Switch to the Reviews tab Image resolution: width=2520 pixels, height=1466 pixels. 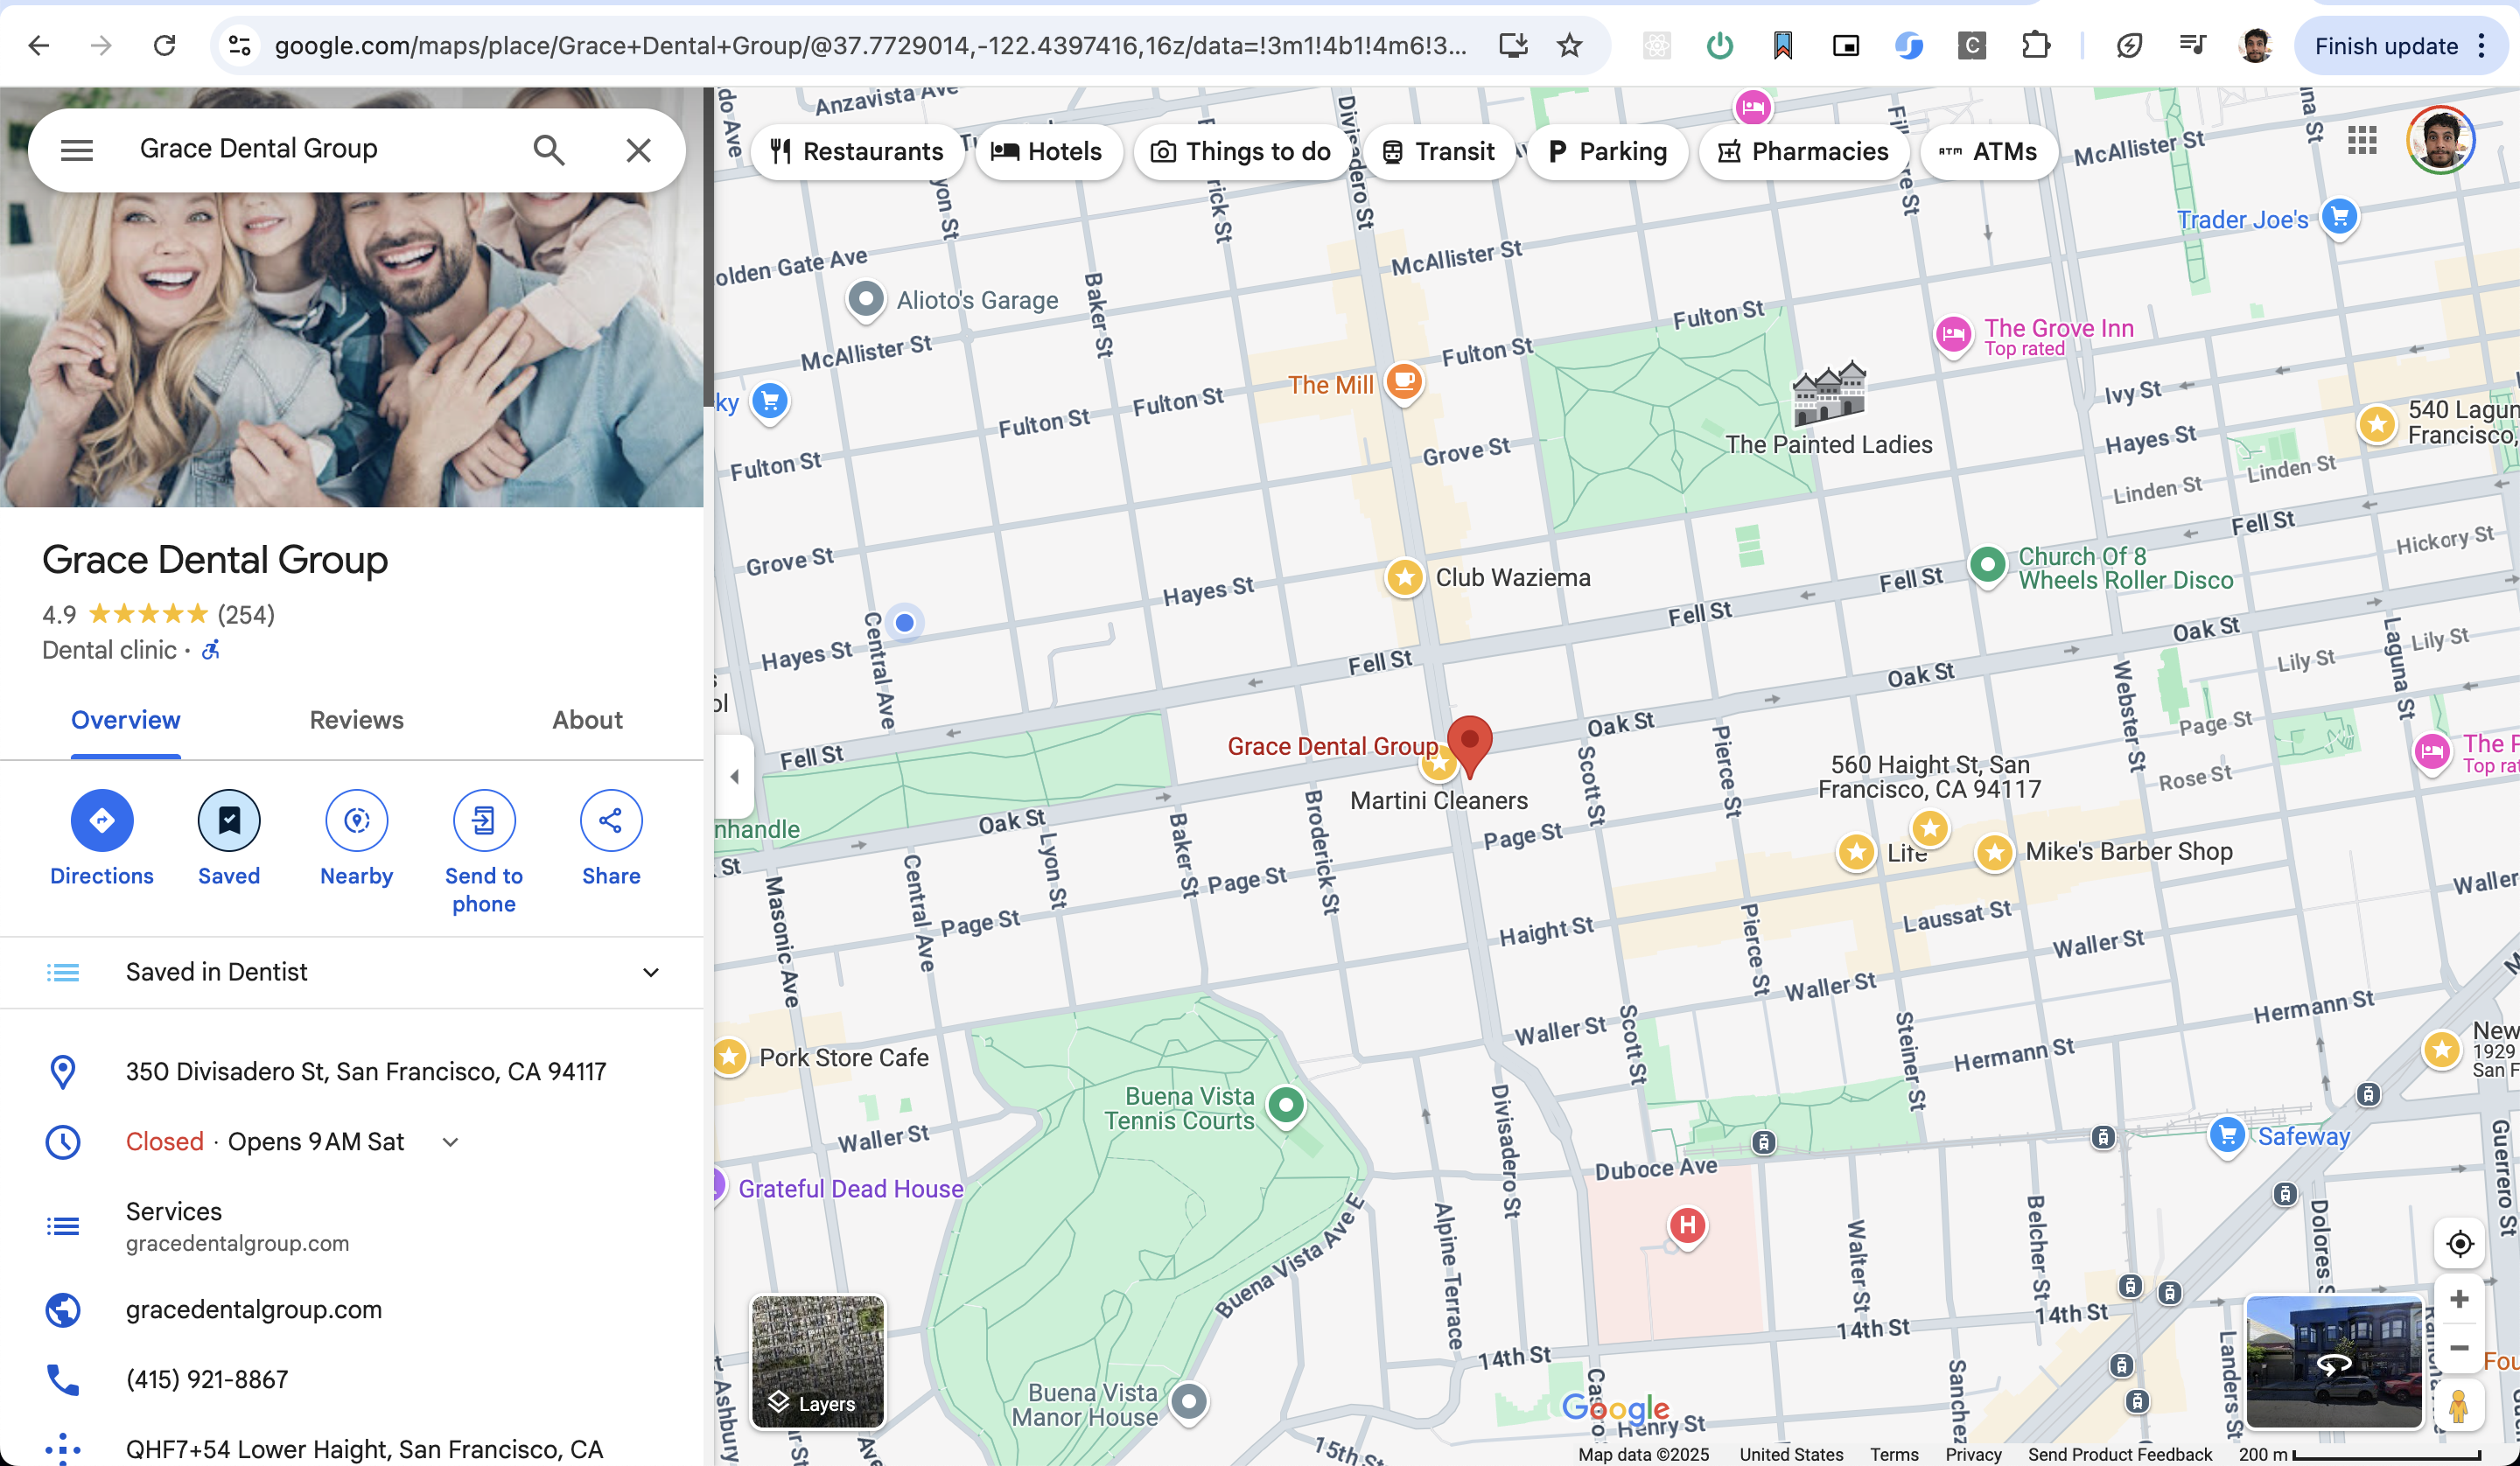pos(356,720)
